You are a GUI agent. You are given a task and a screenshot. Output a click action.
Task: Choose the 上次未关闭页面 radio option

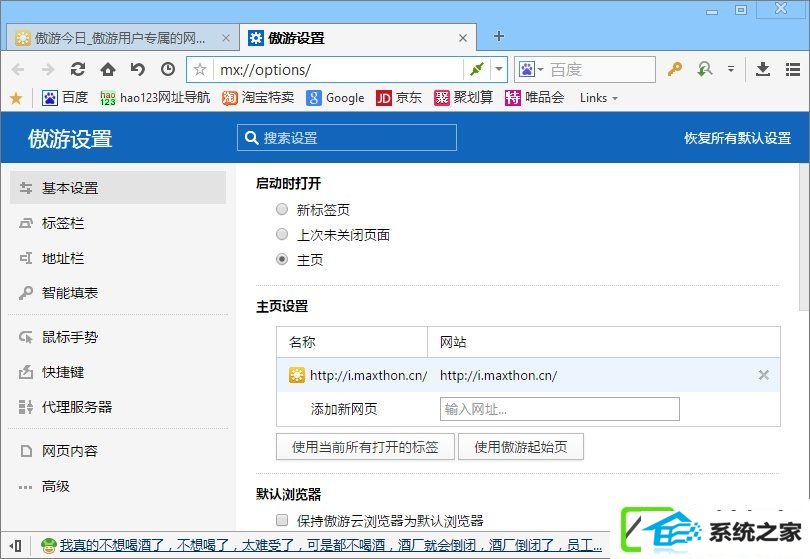tap(282, 234)
